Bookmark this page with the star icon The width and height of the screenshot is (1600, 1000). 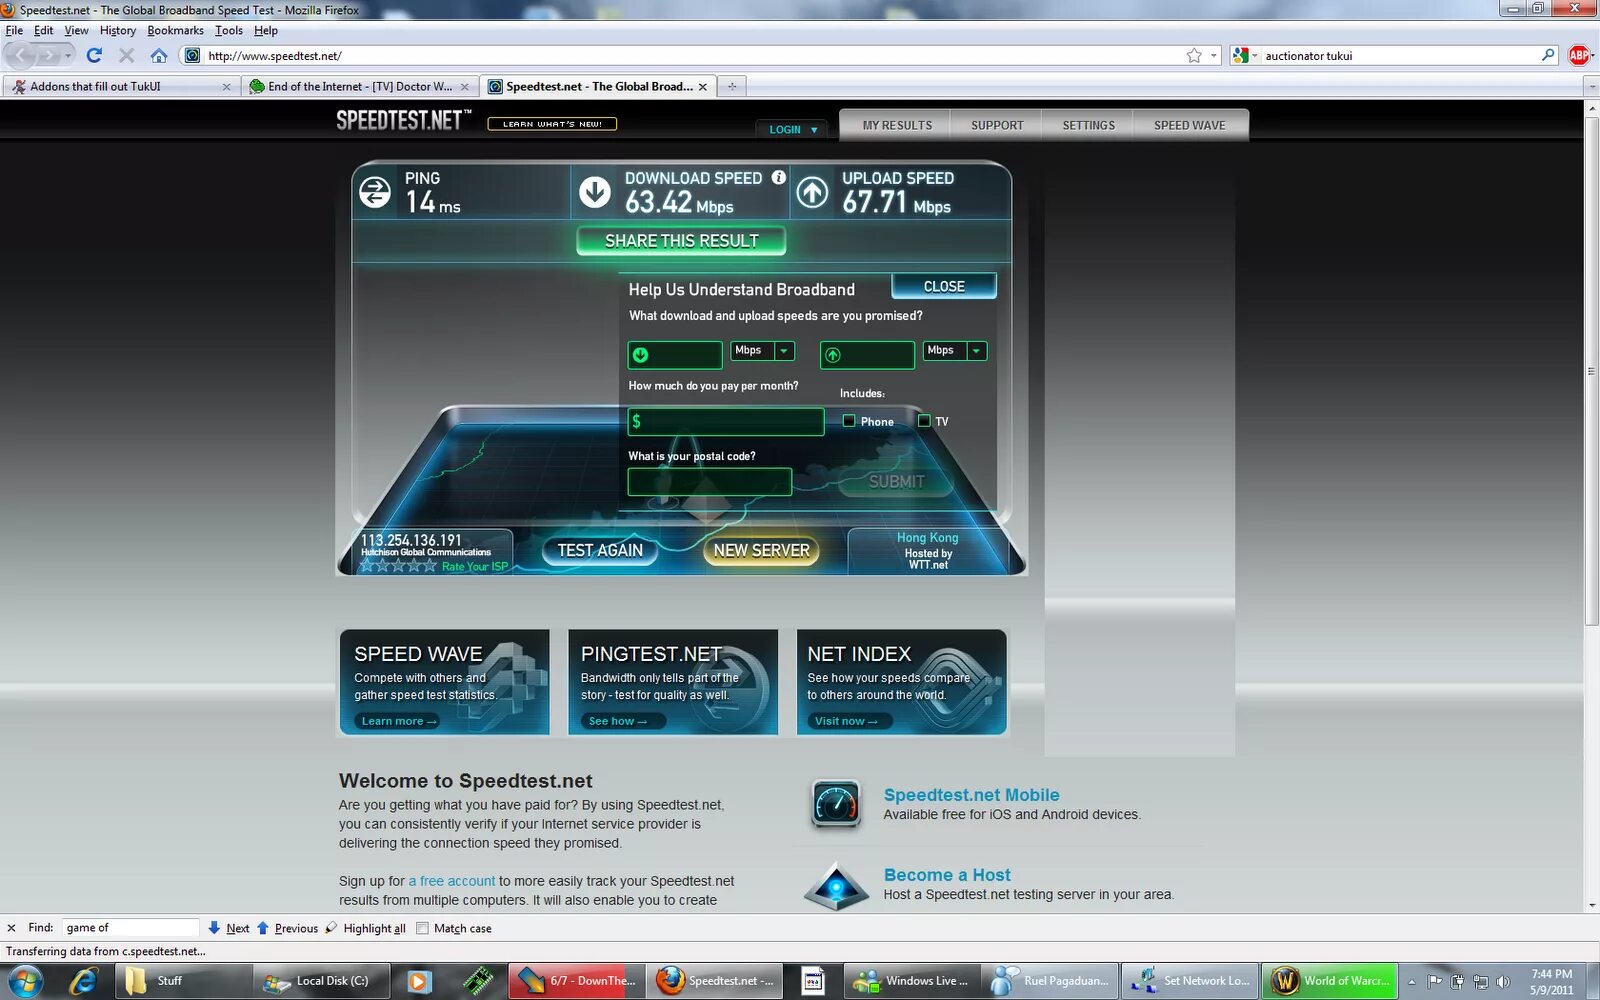(x=1194, y=56)
